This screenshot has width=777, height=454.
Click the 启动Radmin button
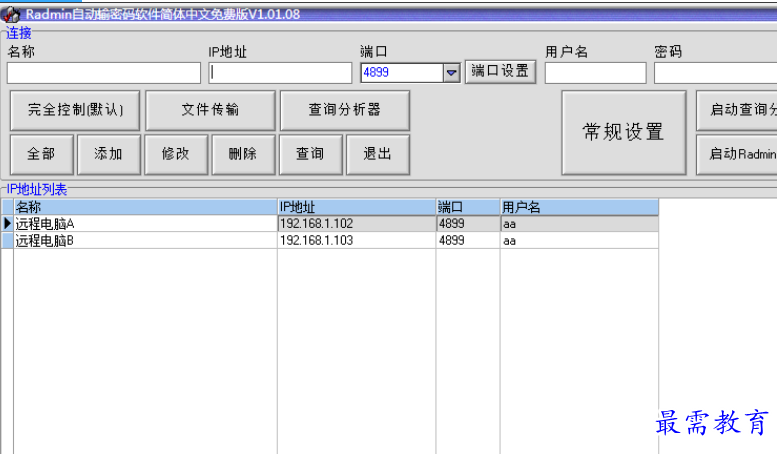(x=737, y=154)
